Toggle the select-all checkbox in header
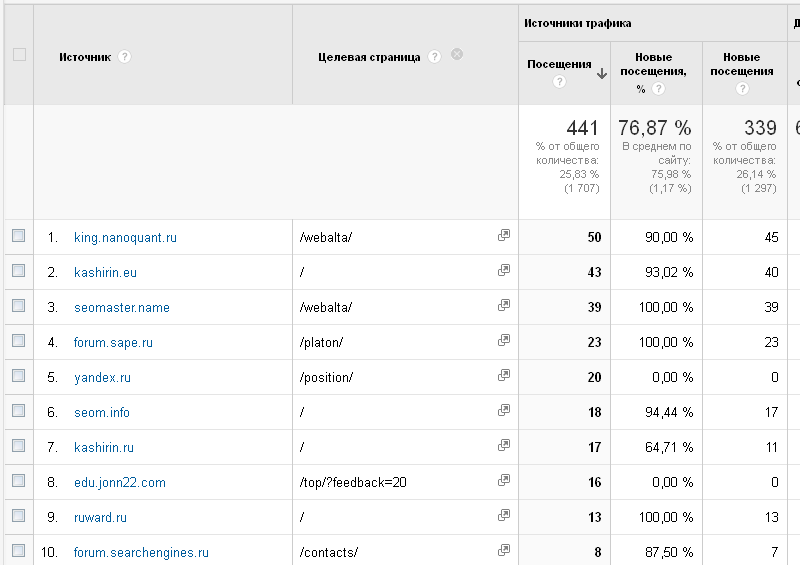Image resolution: width=800 pixels, height=565 pixels. [19, 55]
